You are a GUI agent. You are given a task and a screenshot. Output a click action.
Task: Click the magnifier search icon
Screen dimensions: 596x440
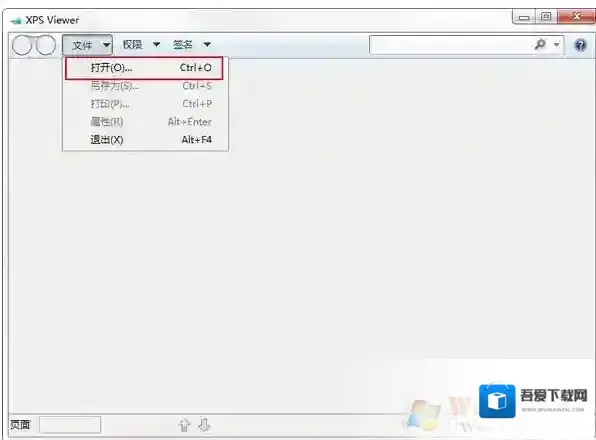[x=540, y=44]
